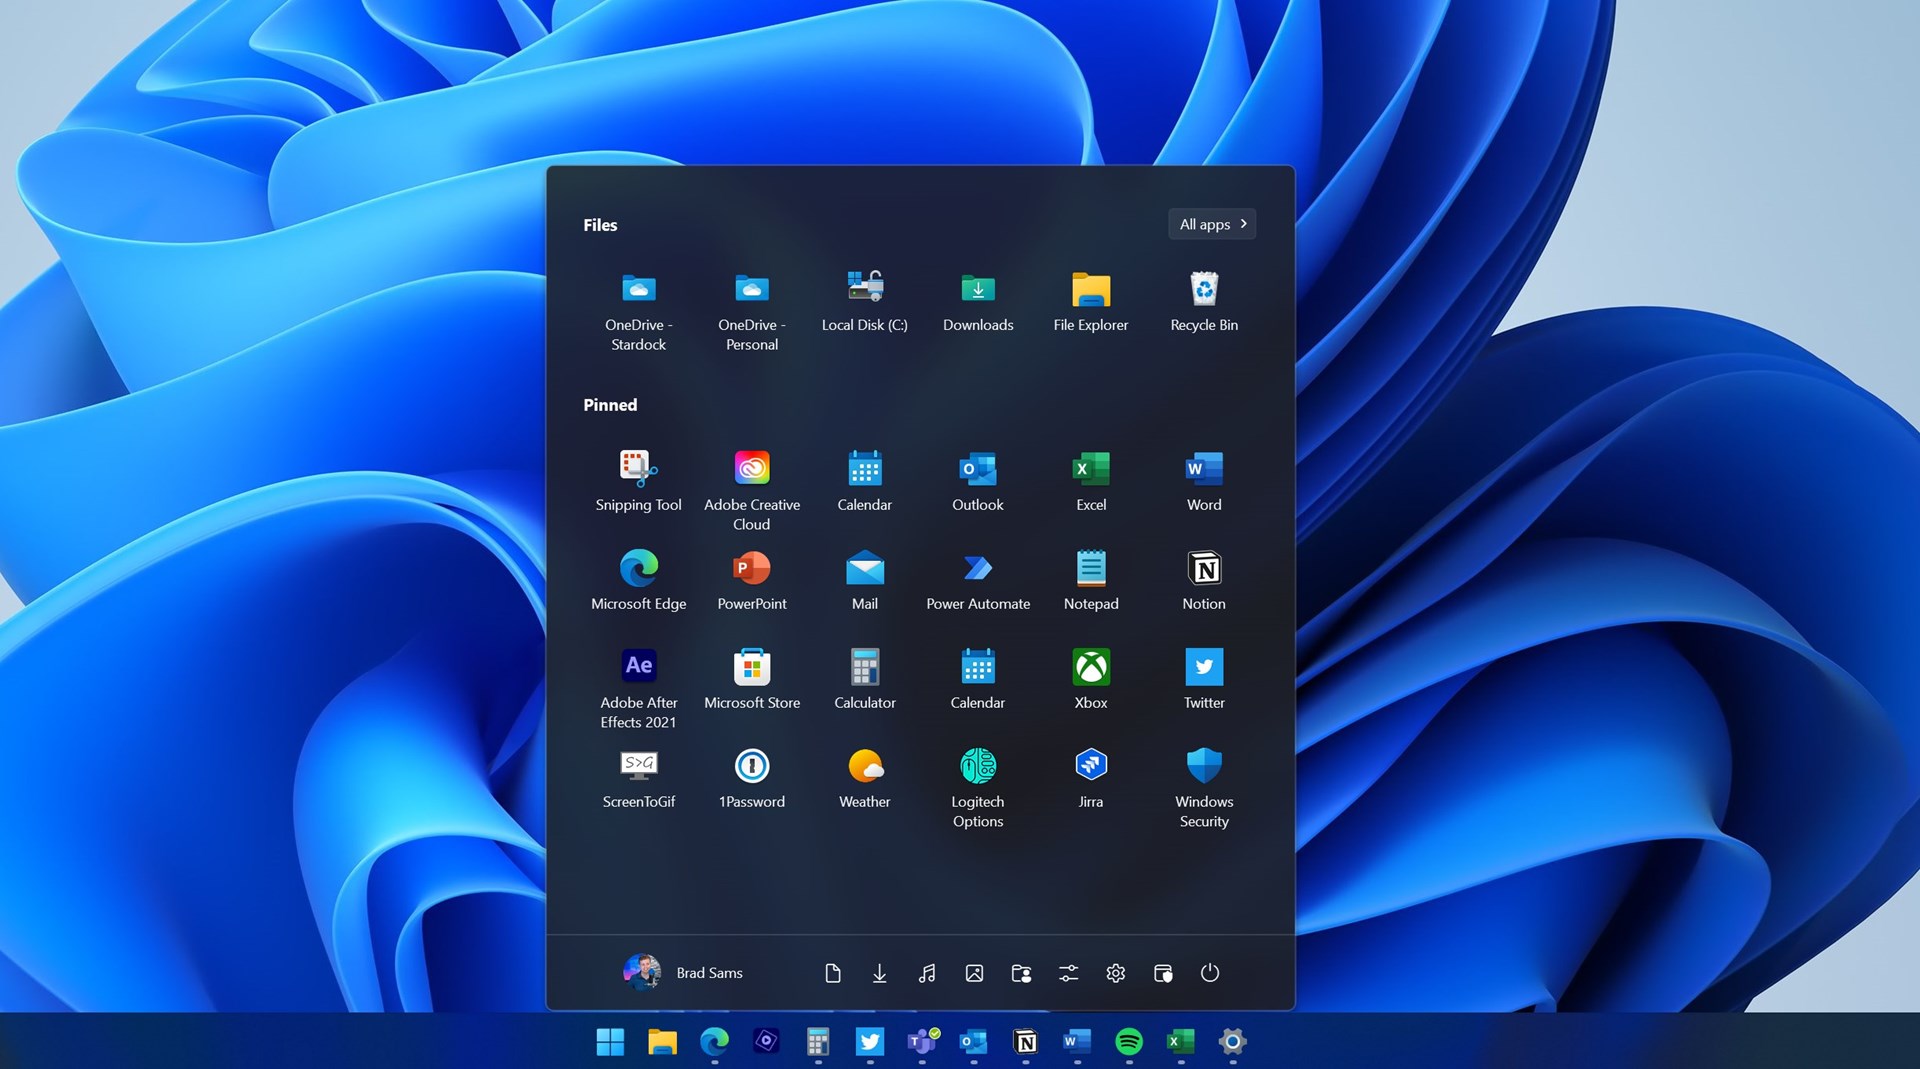The height and width of the screenshot is (1069, 1920).
Task: Open Word from taskbar
Action: point(1077,1042)
